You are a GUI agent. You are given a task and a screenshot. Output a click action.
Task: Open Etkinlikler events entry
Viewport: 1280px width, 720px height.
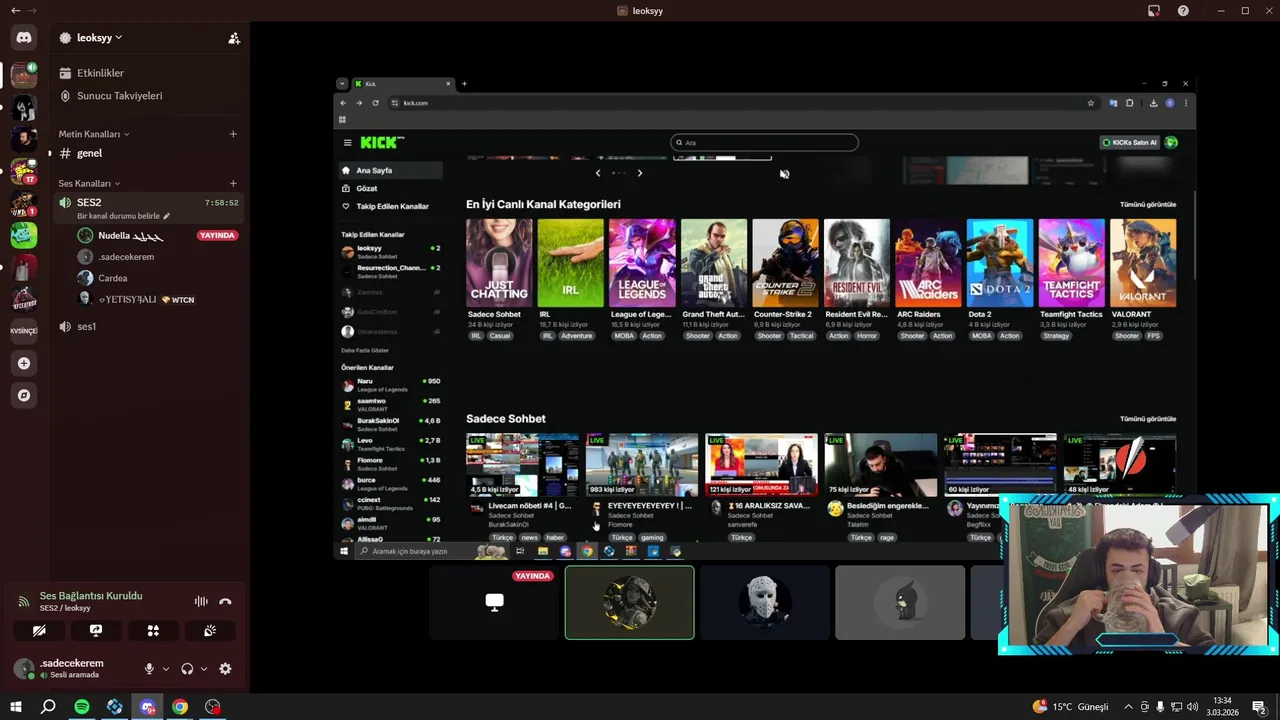click(x=100, y=73)
